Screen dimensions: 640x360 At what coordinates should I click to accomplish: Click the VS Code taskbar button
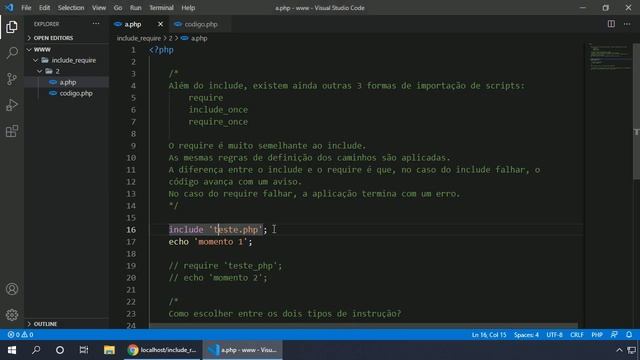pos(242,350)
